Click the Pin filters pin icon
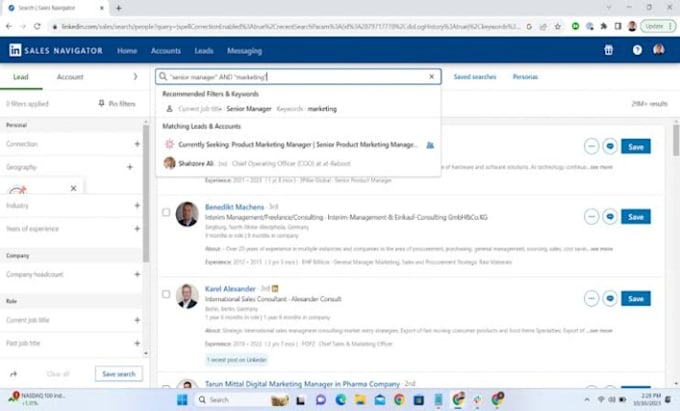 tap(101, 103)
